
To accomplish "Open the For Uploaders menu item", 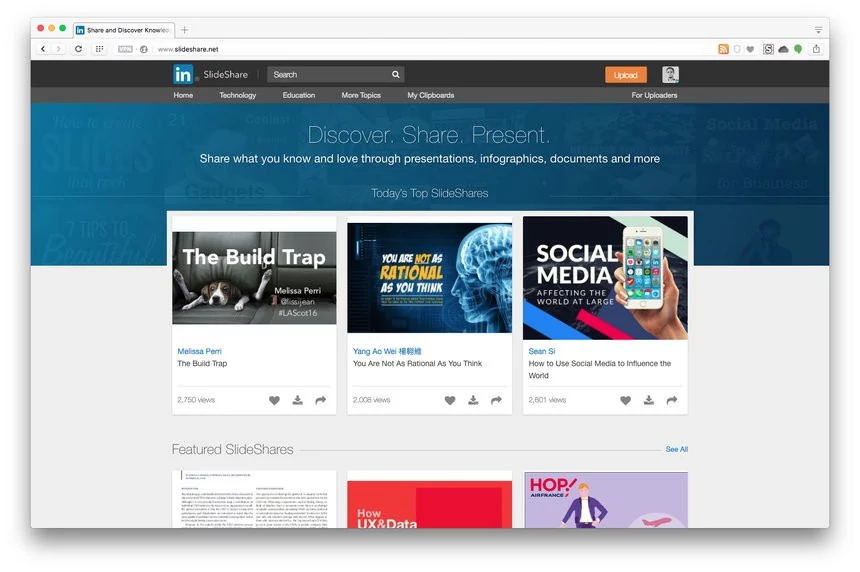I will click(x=654, y=95).
